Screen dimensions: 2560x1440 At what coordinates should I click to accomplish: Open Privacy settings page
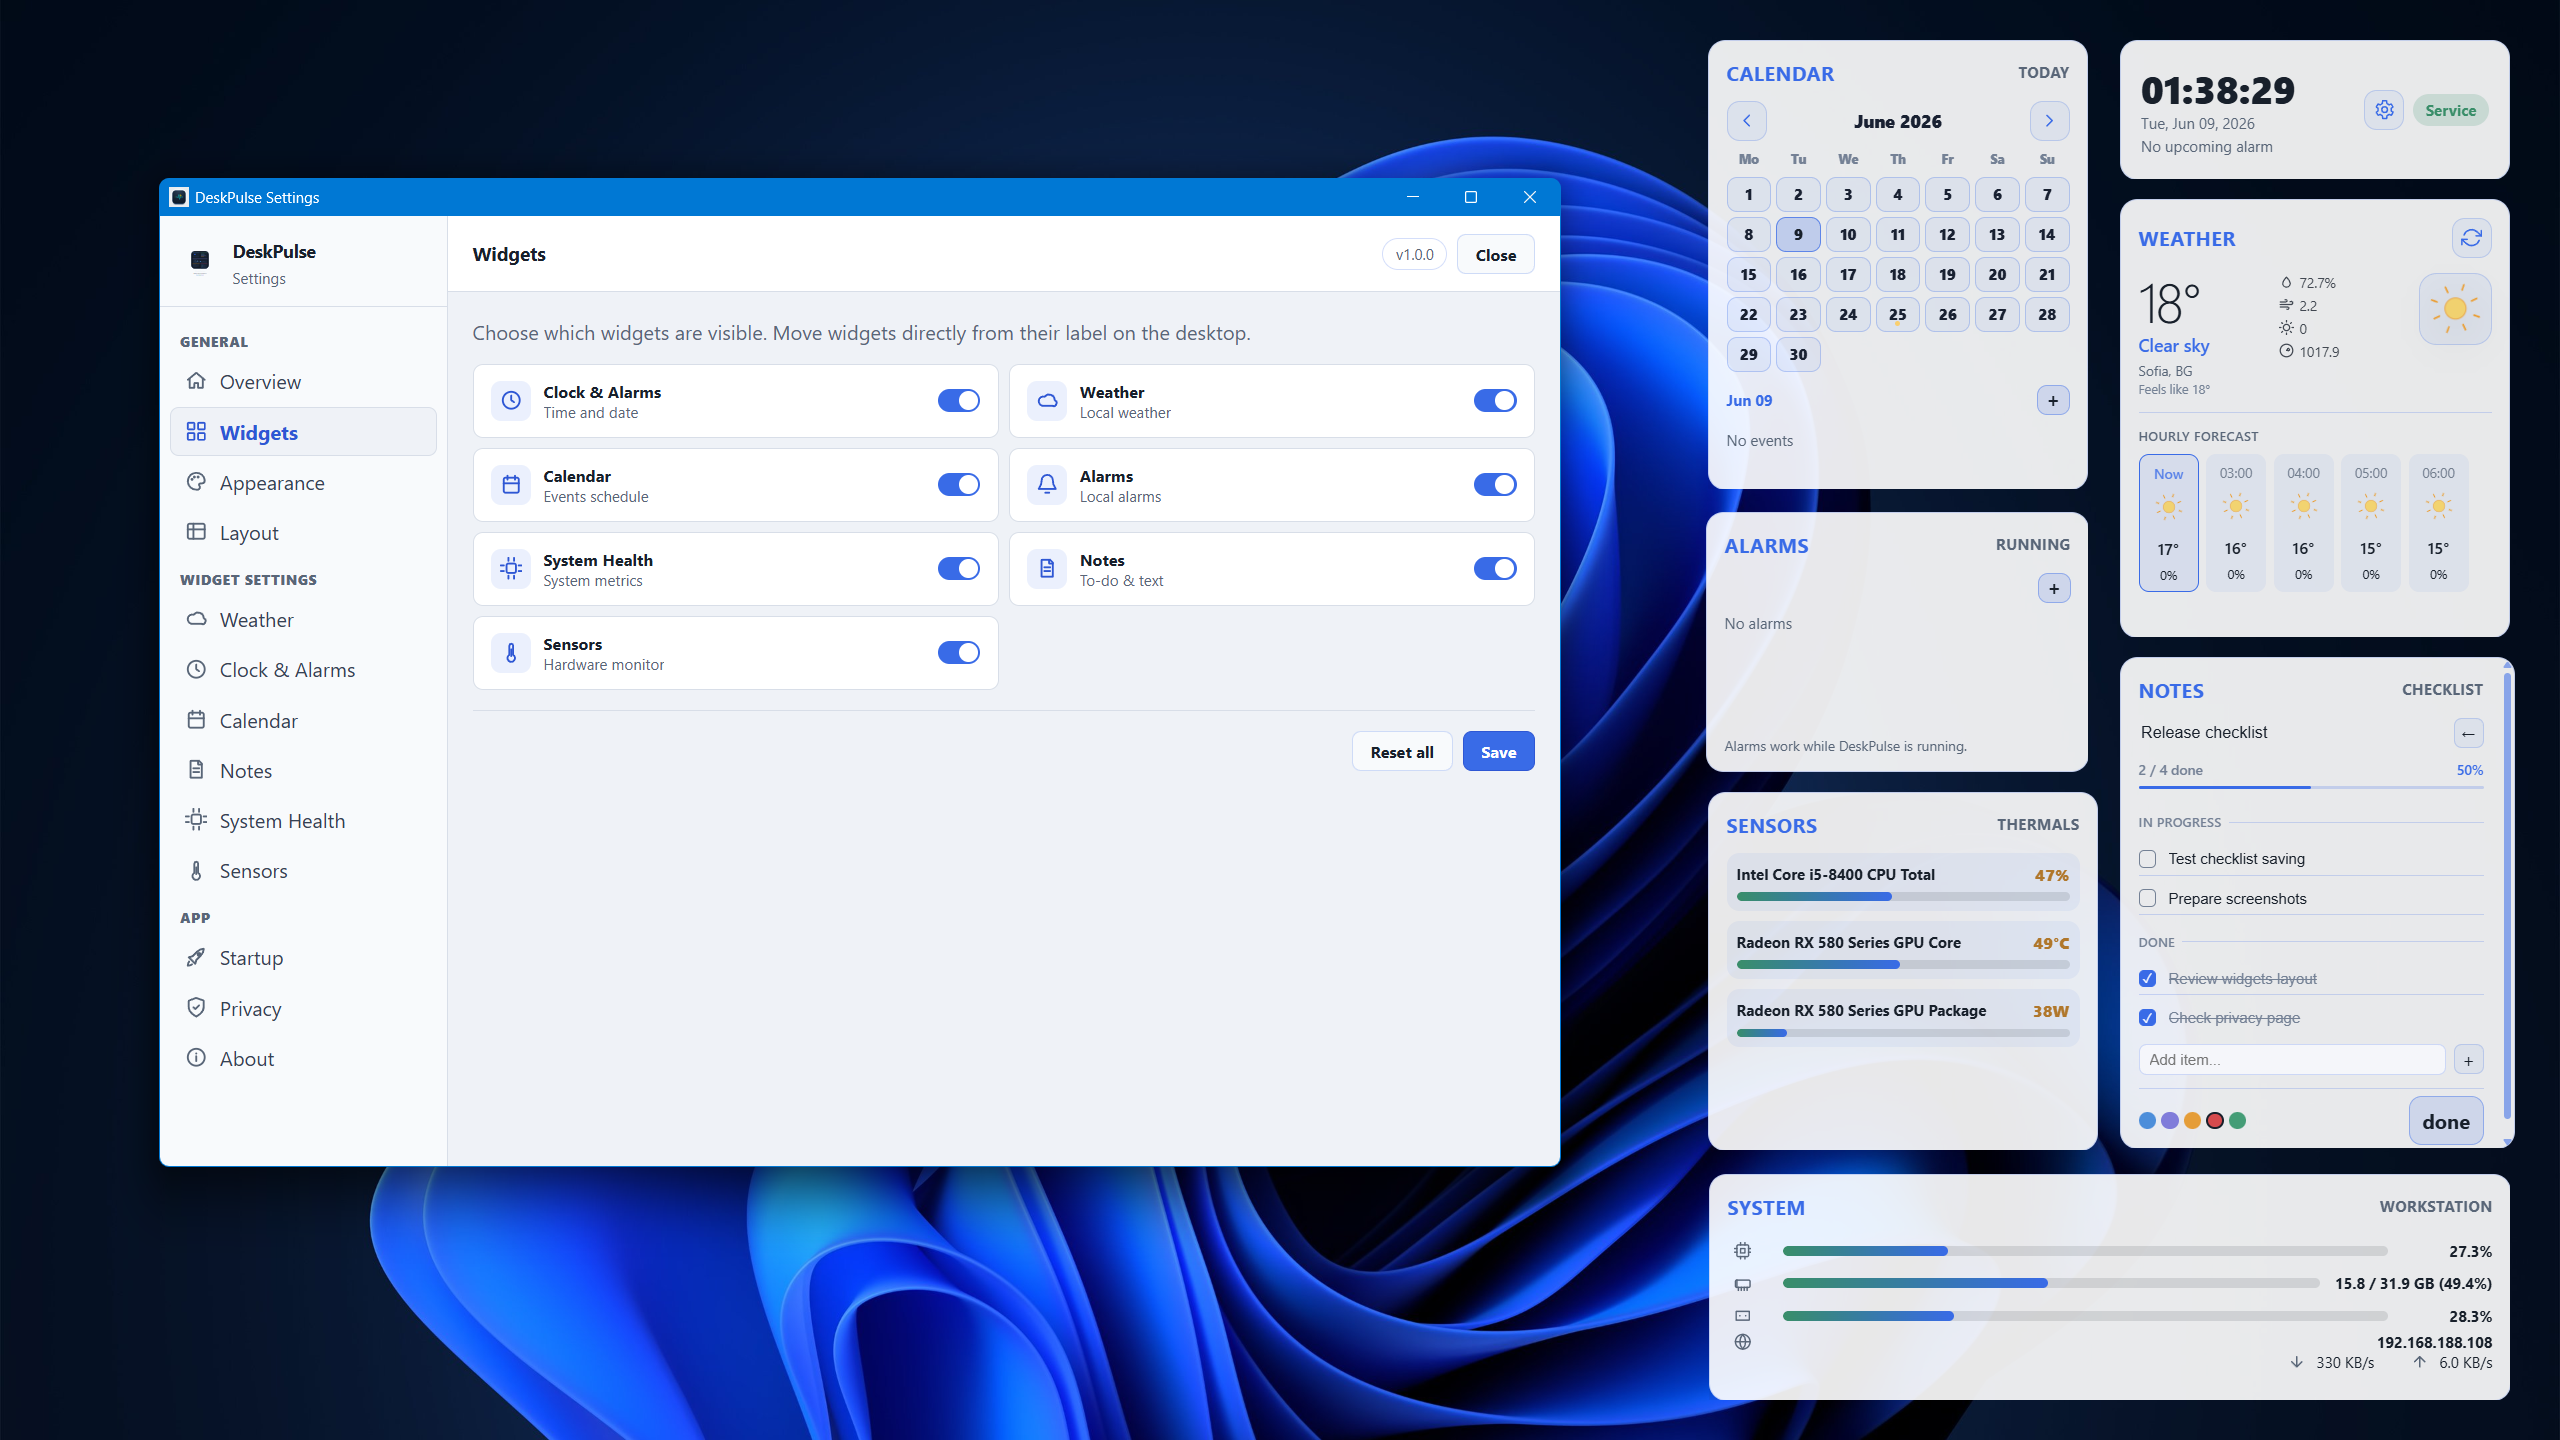click(x=303, y=1009)
